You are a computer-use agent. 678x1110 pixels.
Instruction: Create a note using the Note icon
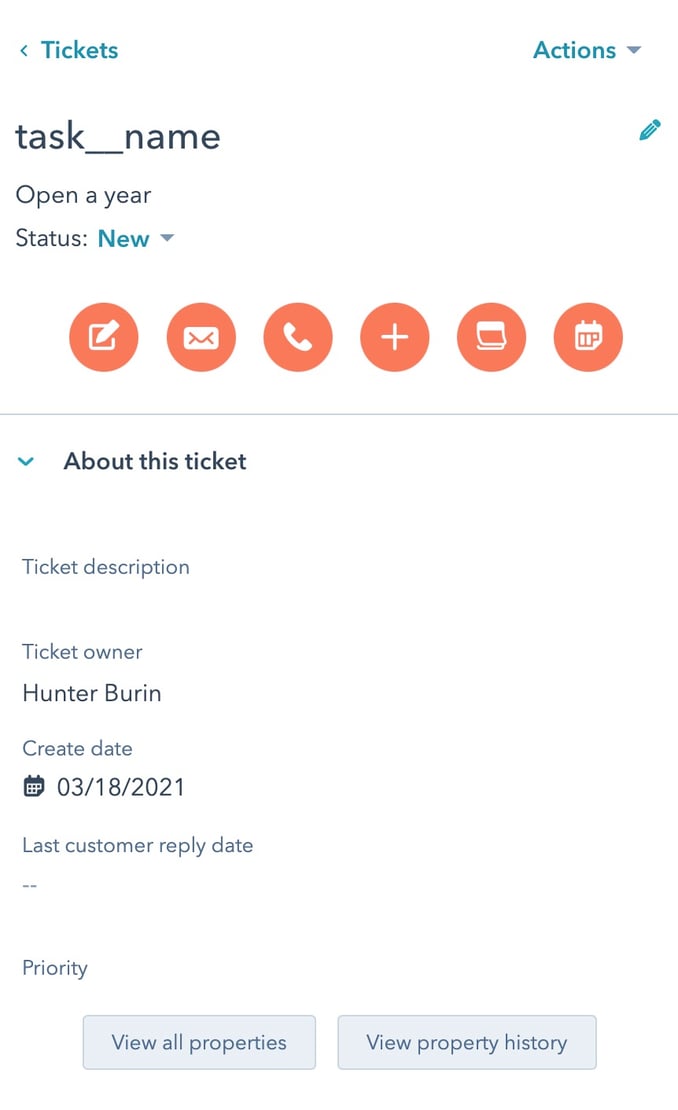click(104, 337)
